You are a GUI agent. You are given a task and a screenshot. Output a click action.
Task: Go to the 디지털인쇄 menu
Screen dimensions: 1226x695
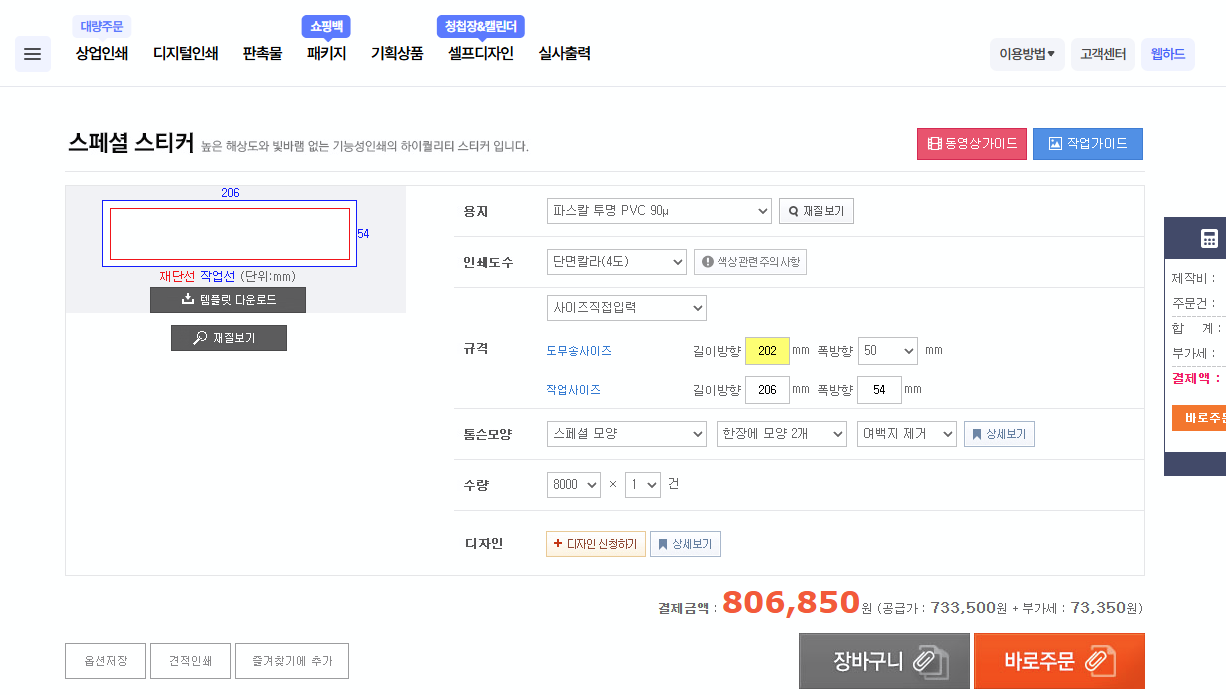[x=185, y=54]
